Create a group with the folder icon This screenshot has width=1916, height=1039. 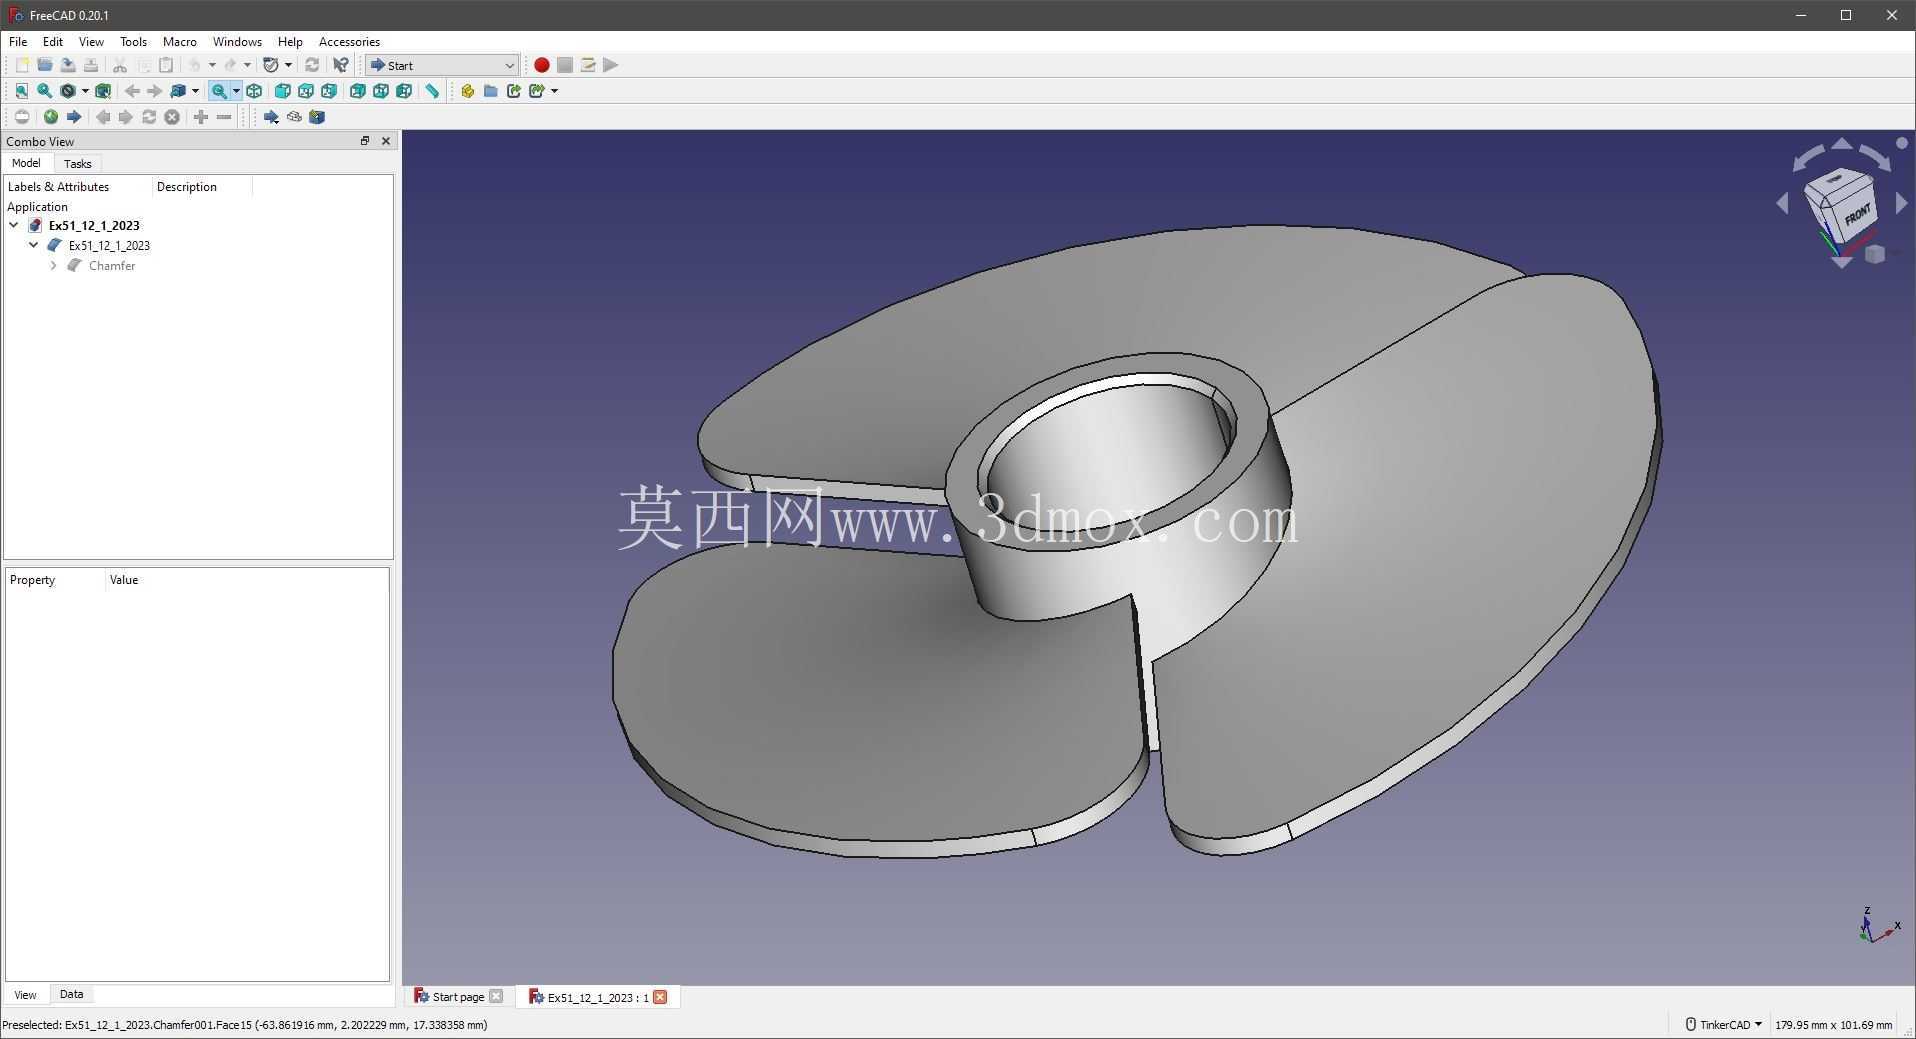coord(490,91)
